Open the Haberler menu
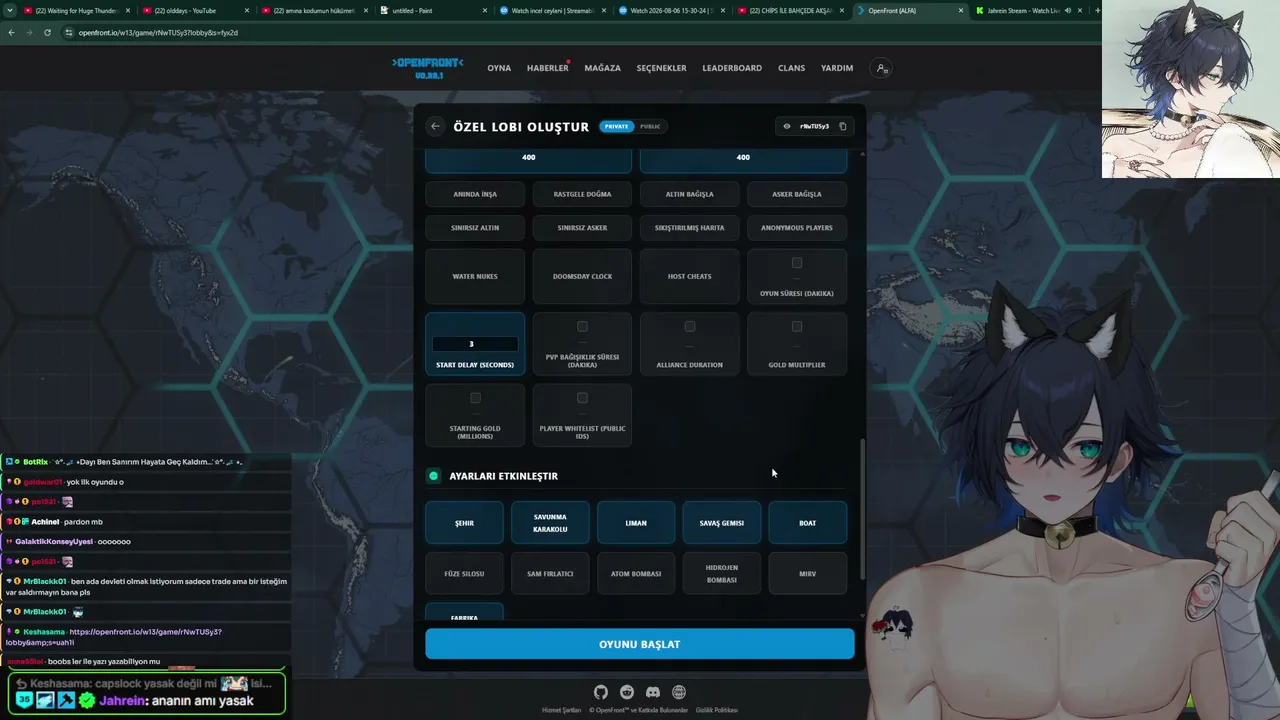Viewport: 1280px width, 720px height. pos(547,68)
